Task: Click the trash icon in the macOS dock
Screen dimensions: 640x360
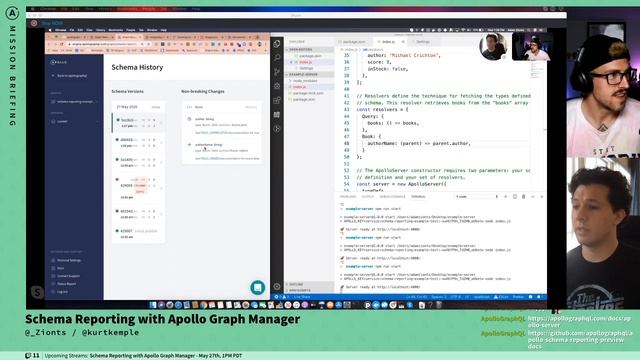Action: tap(439, 304)
